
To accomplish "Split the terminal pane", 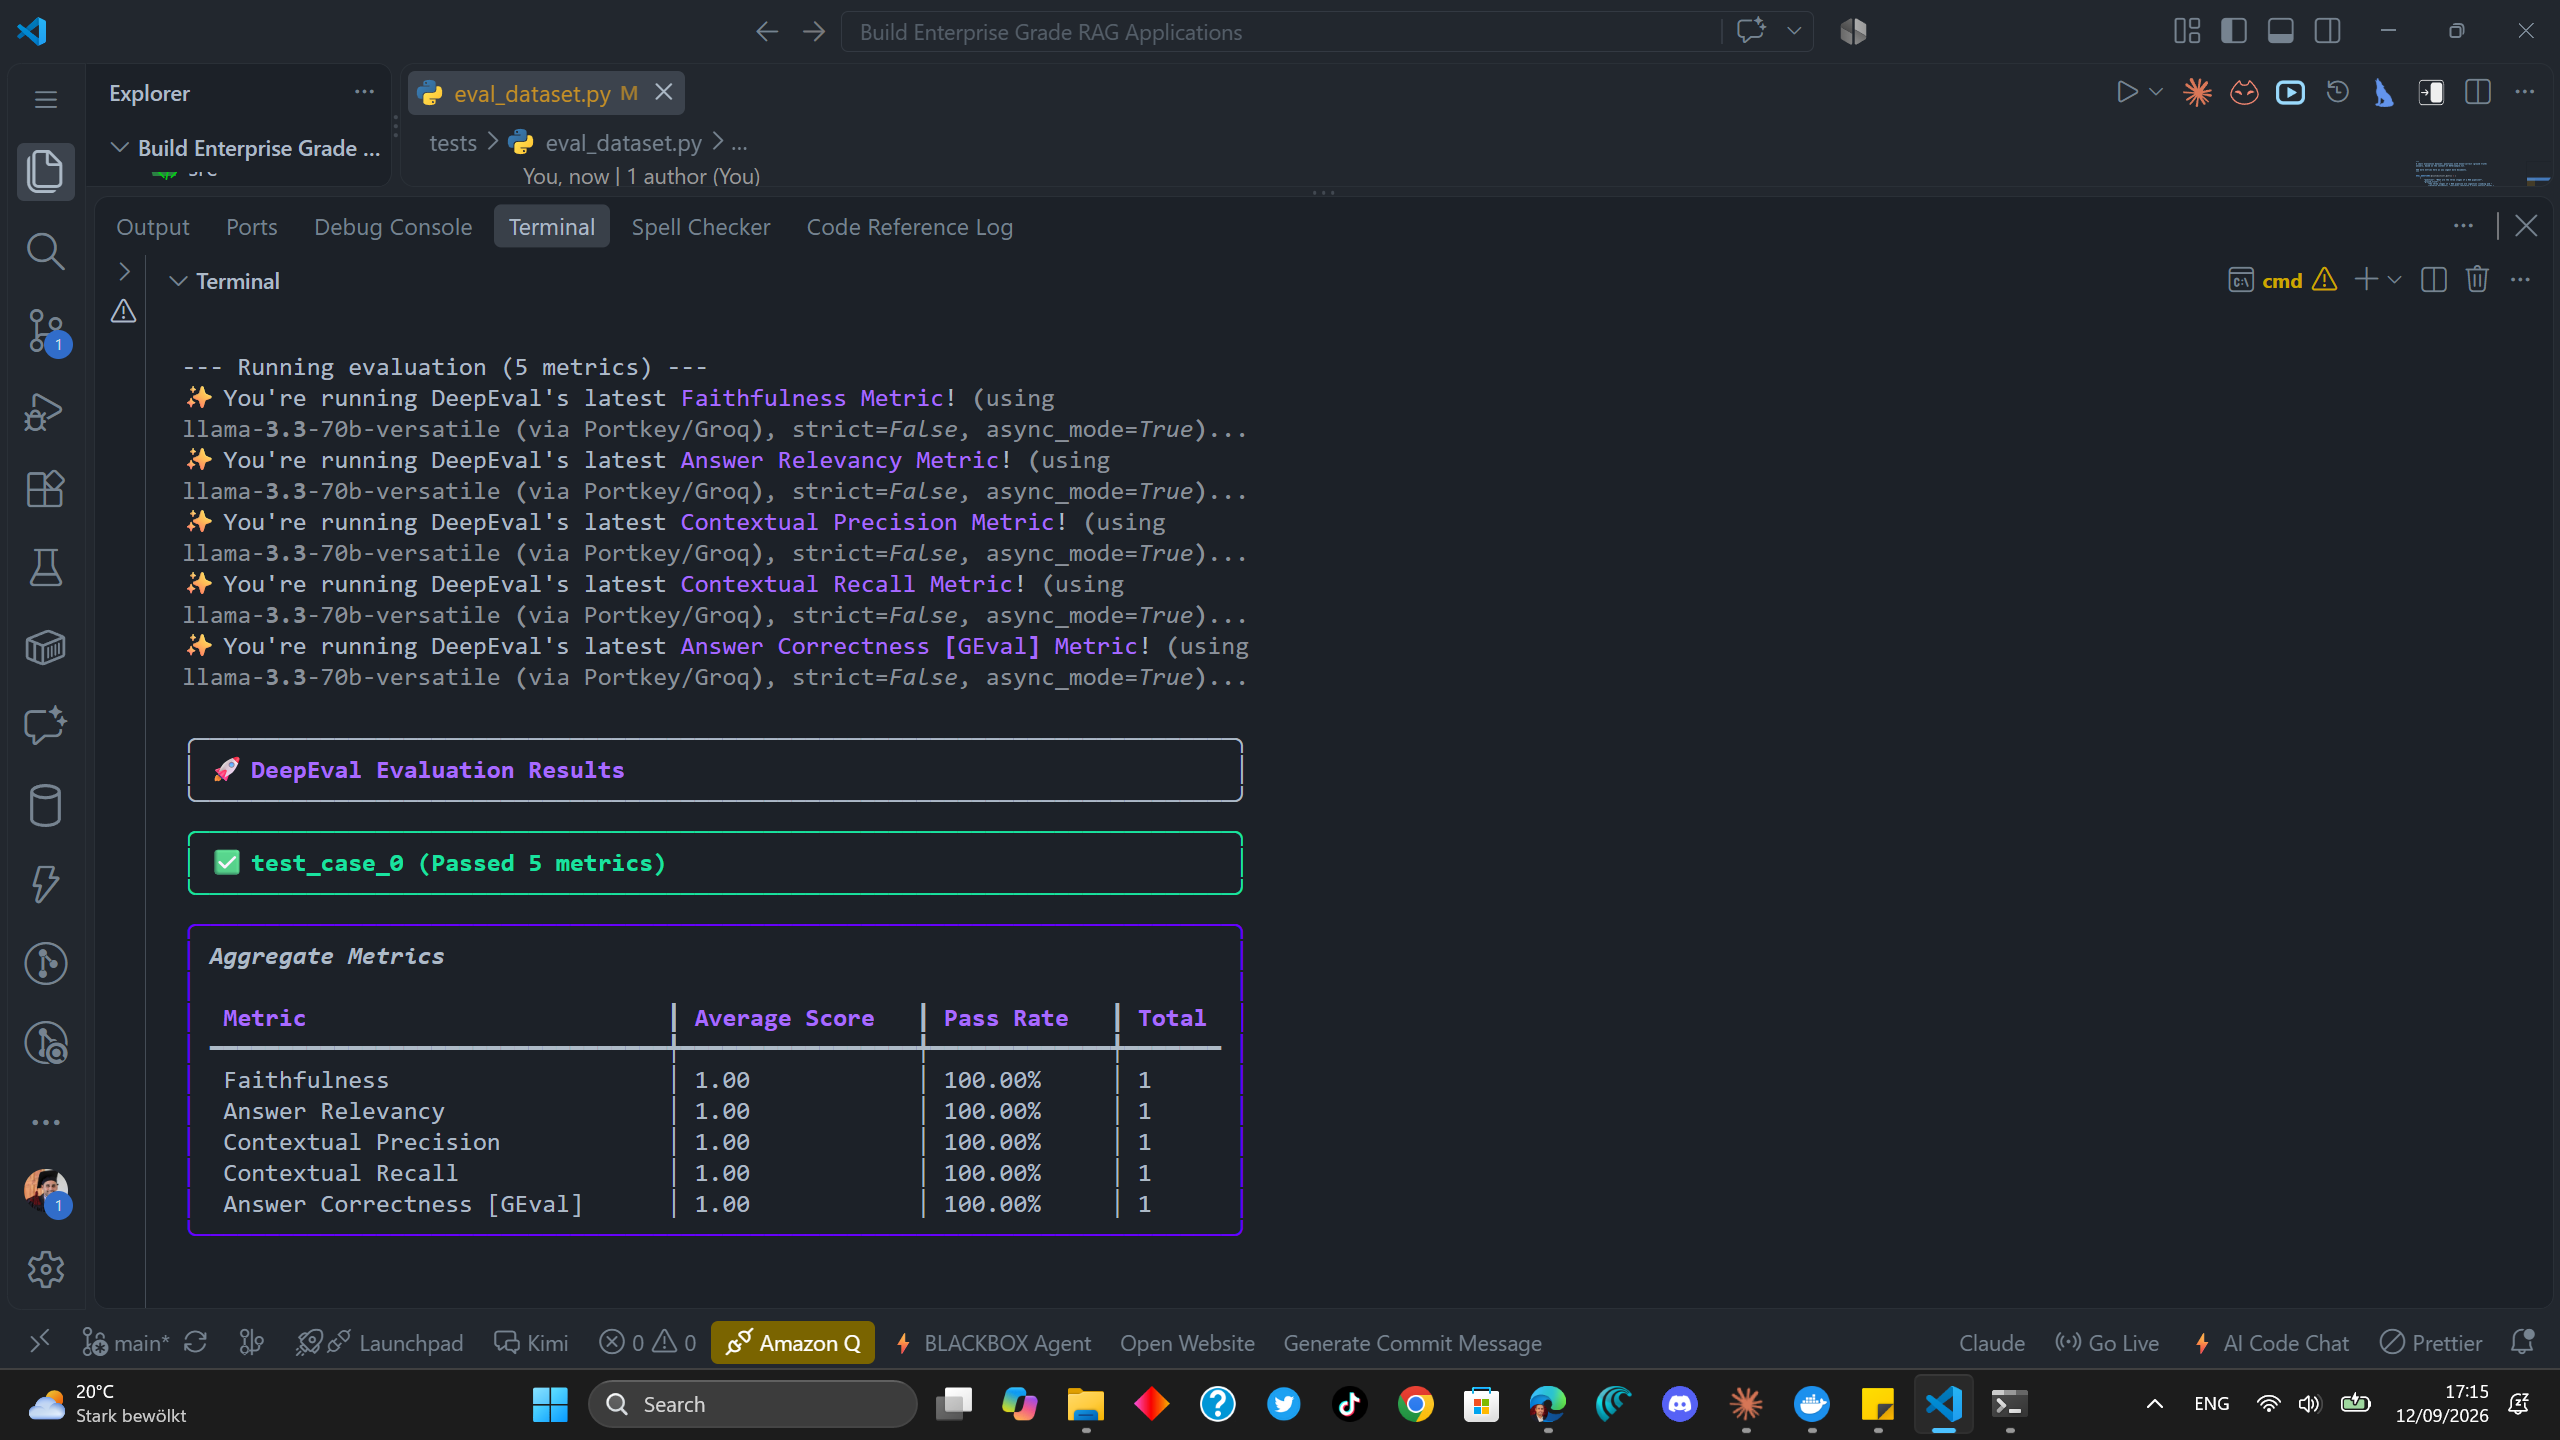I will point(2434,280).
